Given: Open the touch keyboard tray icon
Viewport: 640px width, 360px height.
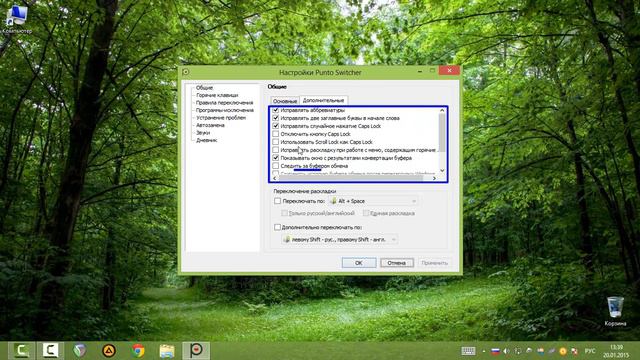Looking at the screenshot, I should pyautogui.click(x=468, y=351).
